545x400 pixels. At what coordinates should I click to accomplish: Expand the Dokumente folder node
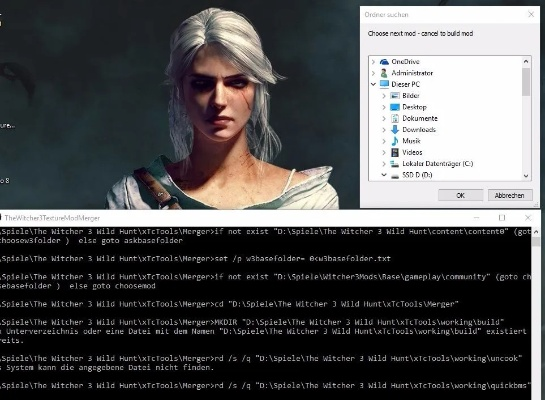coord(384,119)
